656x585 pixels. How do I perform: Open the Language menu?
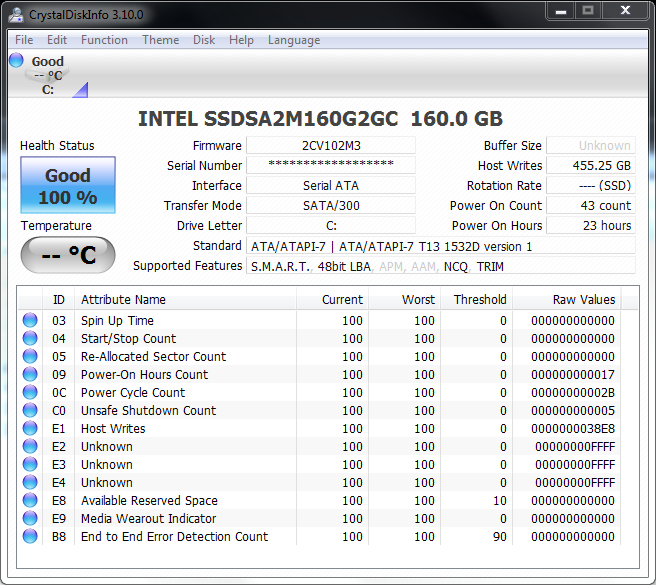click(294, 40)
